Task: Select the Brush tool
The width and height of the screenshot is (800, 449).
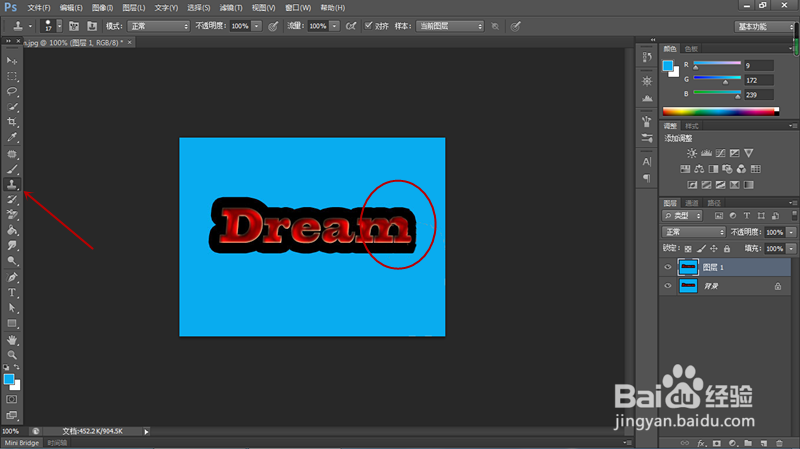Action: point(12,169)
